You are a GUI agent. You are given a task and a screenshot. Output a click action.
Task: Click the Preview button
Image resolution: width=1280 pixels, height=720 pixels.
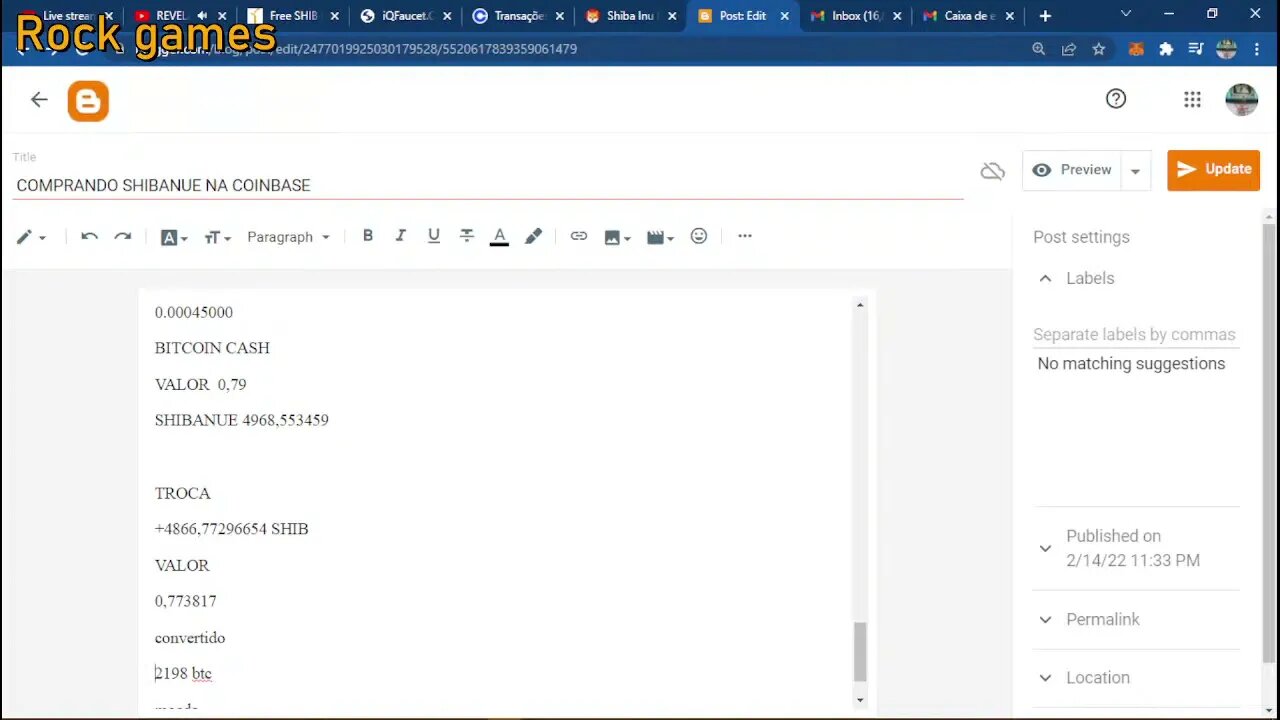pos(1072,170)
